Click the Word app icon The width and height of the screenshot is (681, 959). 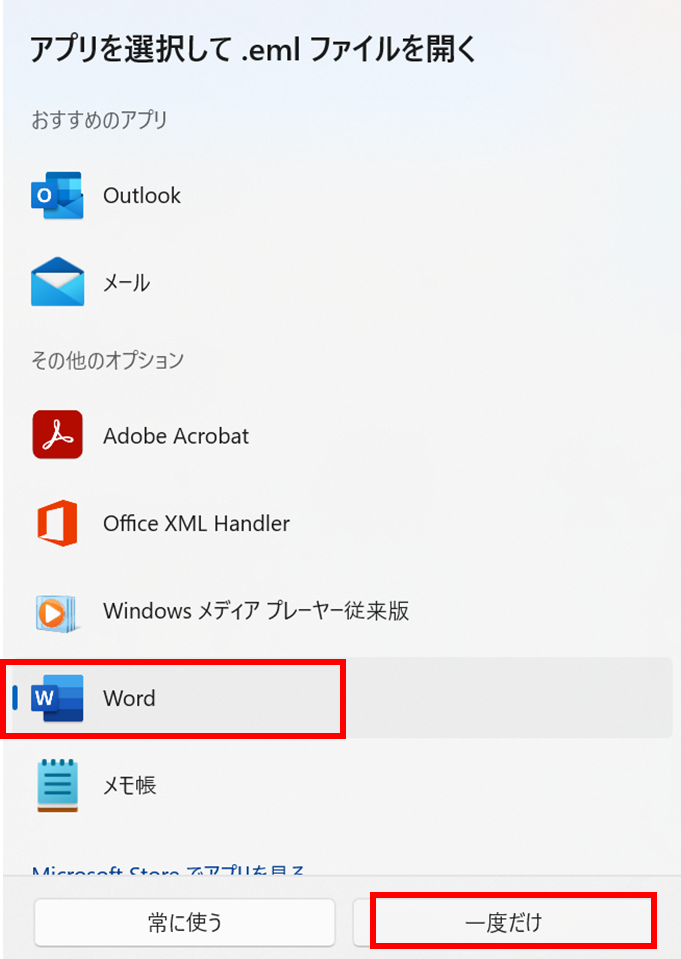click(x=58, y=698)
